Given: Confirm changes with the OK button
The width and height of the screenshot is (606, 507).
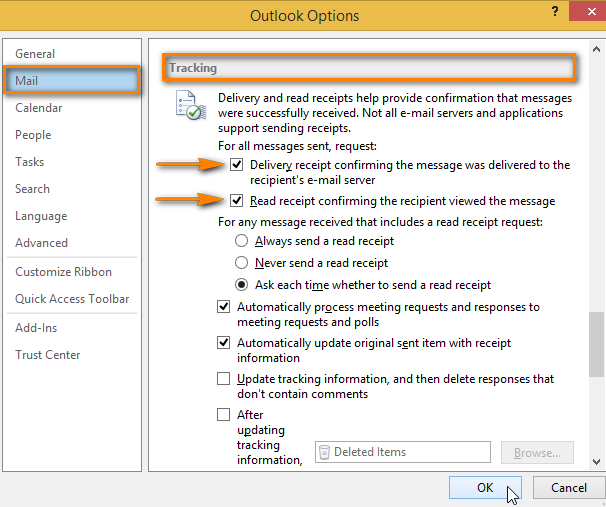Looking at the screenshot, I should [x=485, y=487].
